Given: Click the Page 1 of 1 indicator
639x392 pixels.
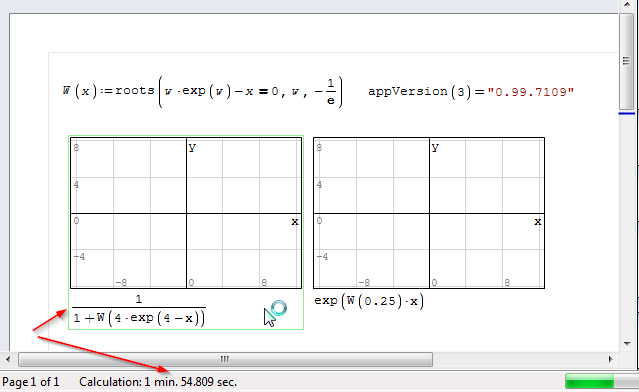Looking at the screenshot, I should [31, 382].
